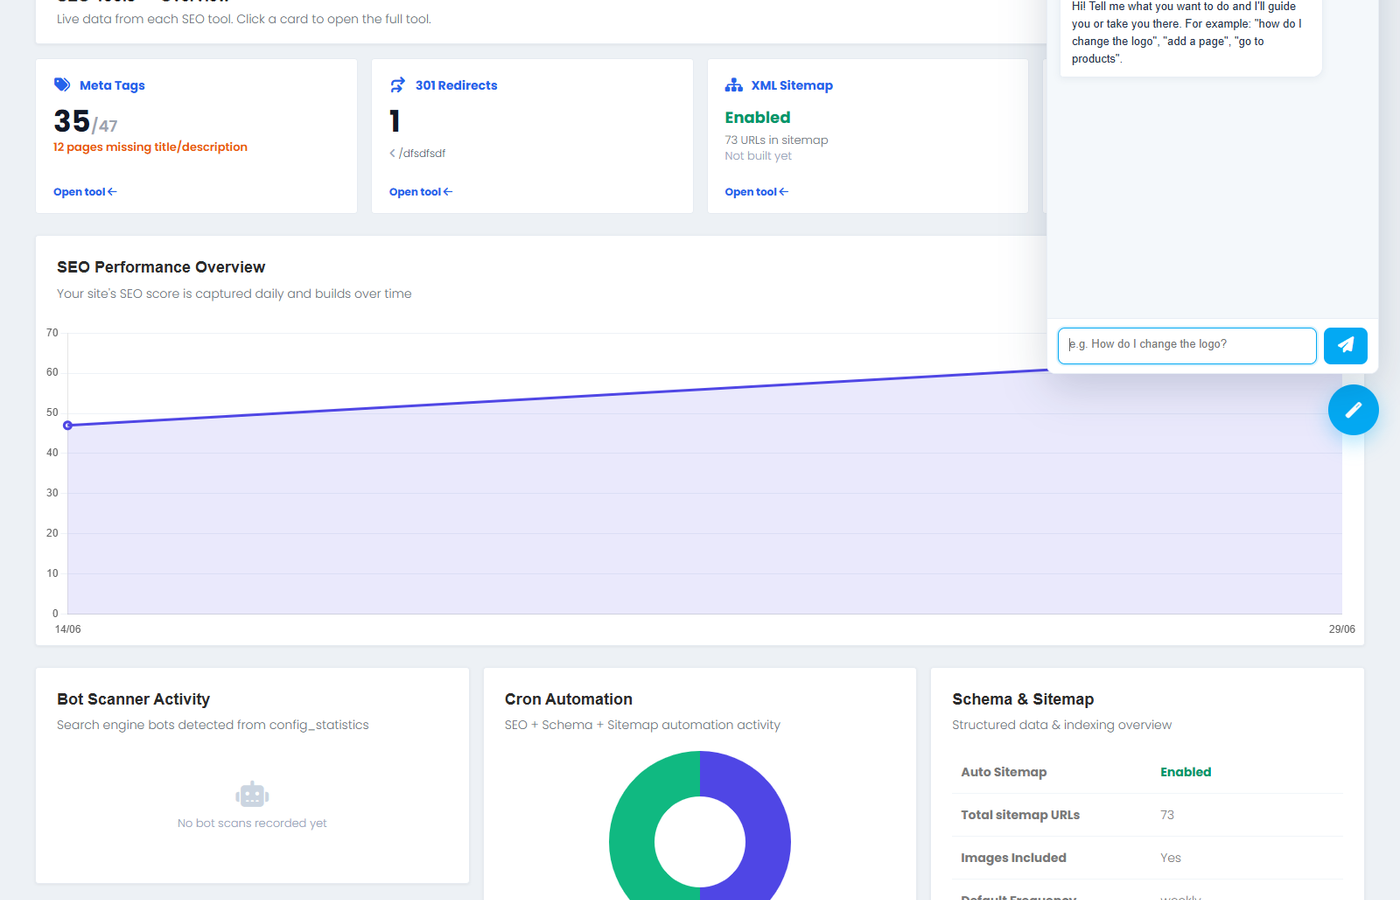Image resolution: width=1400 pixels, height=900 pixels.
Task: Open the 301 Redirects card title
Action: 456,85
